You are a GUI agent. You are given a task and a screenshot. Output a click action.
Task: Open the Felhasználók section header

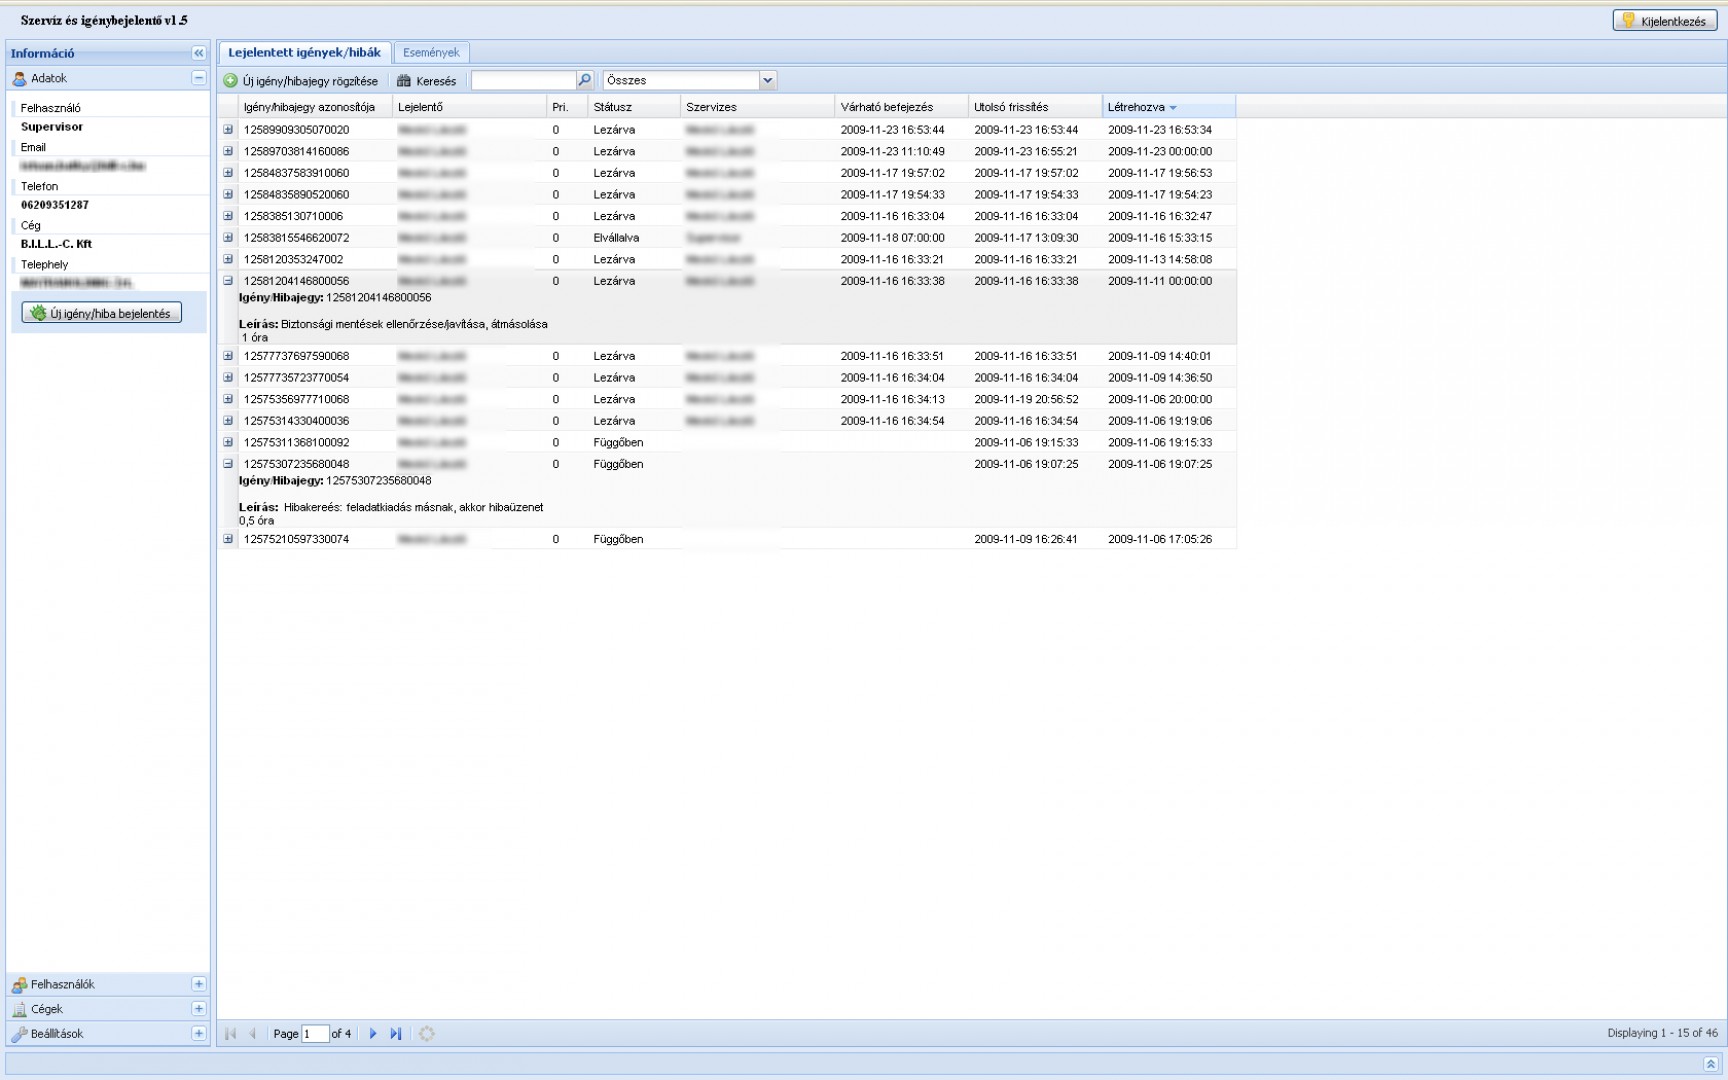108,984
